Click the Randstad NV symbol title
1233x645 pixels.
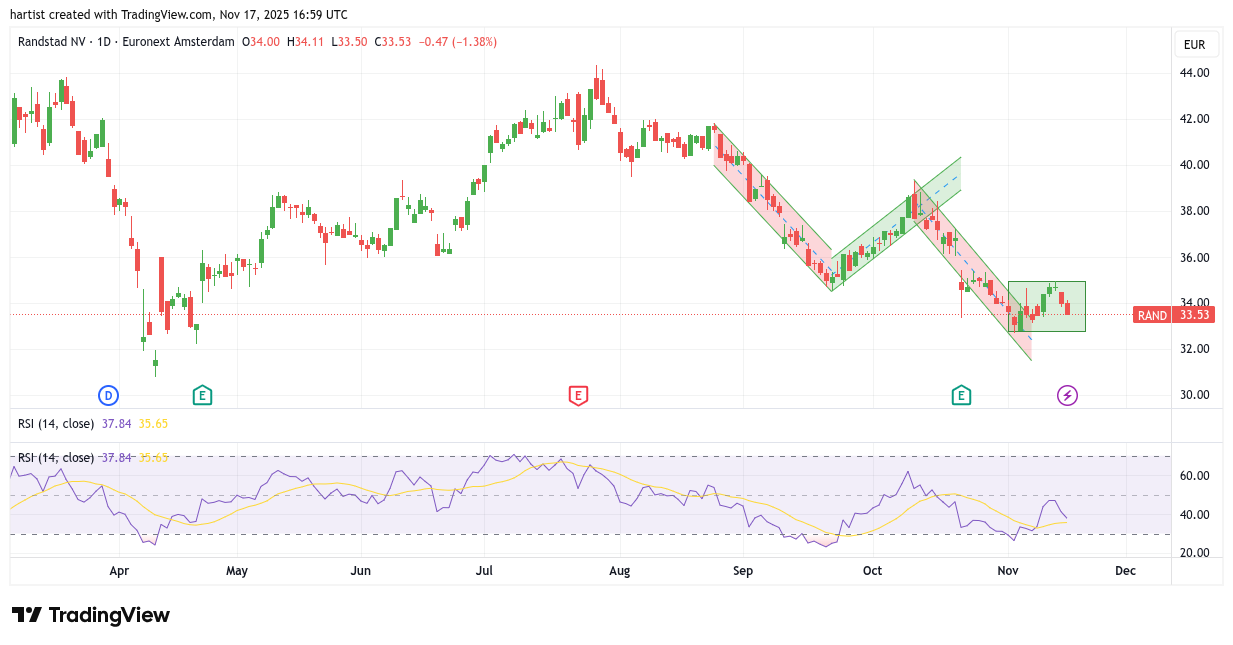coord(51,42)
